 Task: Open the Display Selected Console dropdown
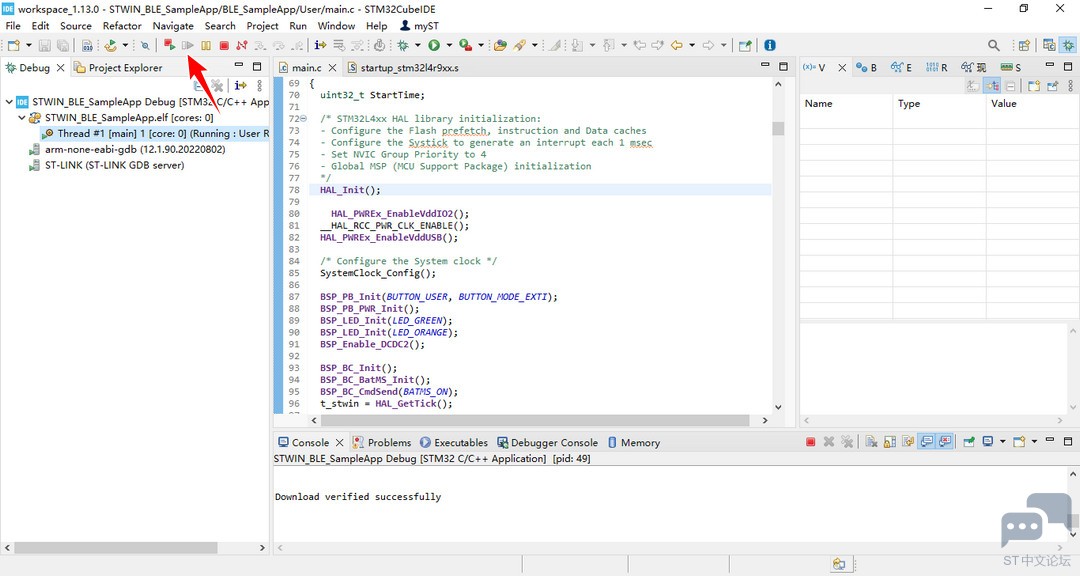point(1003,442)
